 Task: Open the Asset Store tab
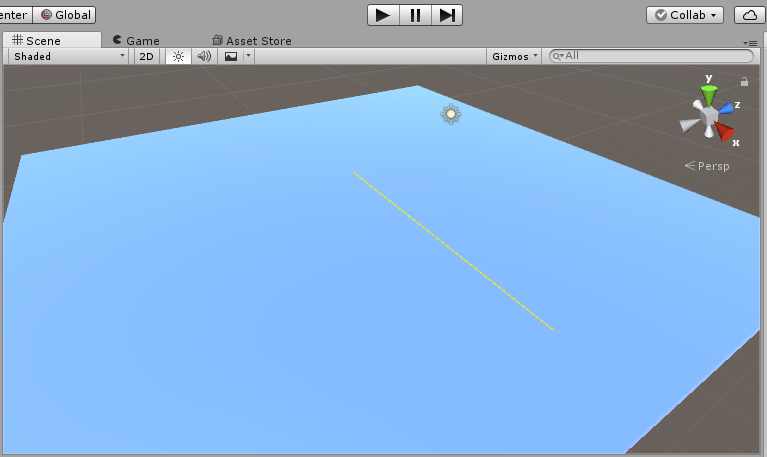pos(252,40)
